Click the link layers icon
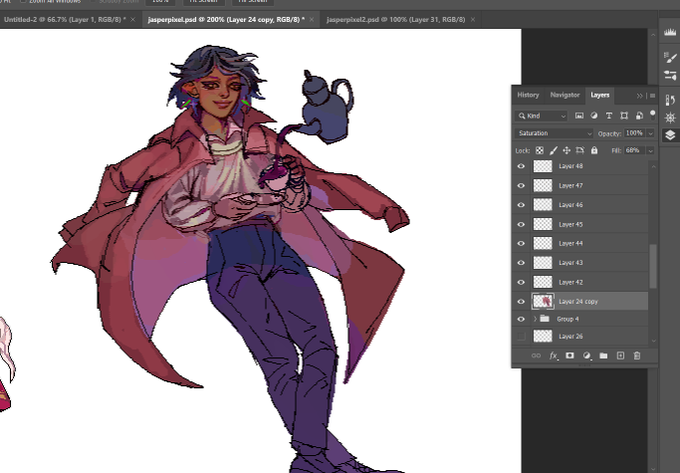This screenshot has width=680, height=473. click(536, 356)
